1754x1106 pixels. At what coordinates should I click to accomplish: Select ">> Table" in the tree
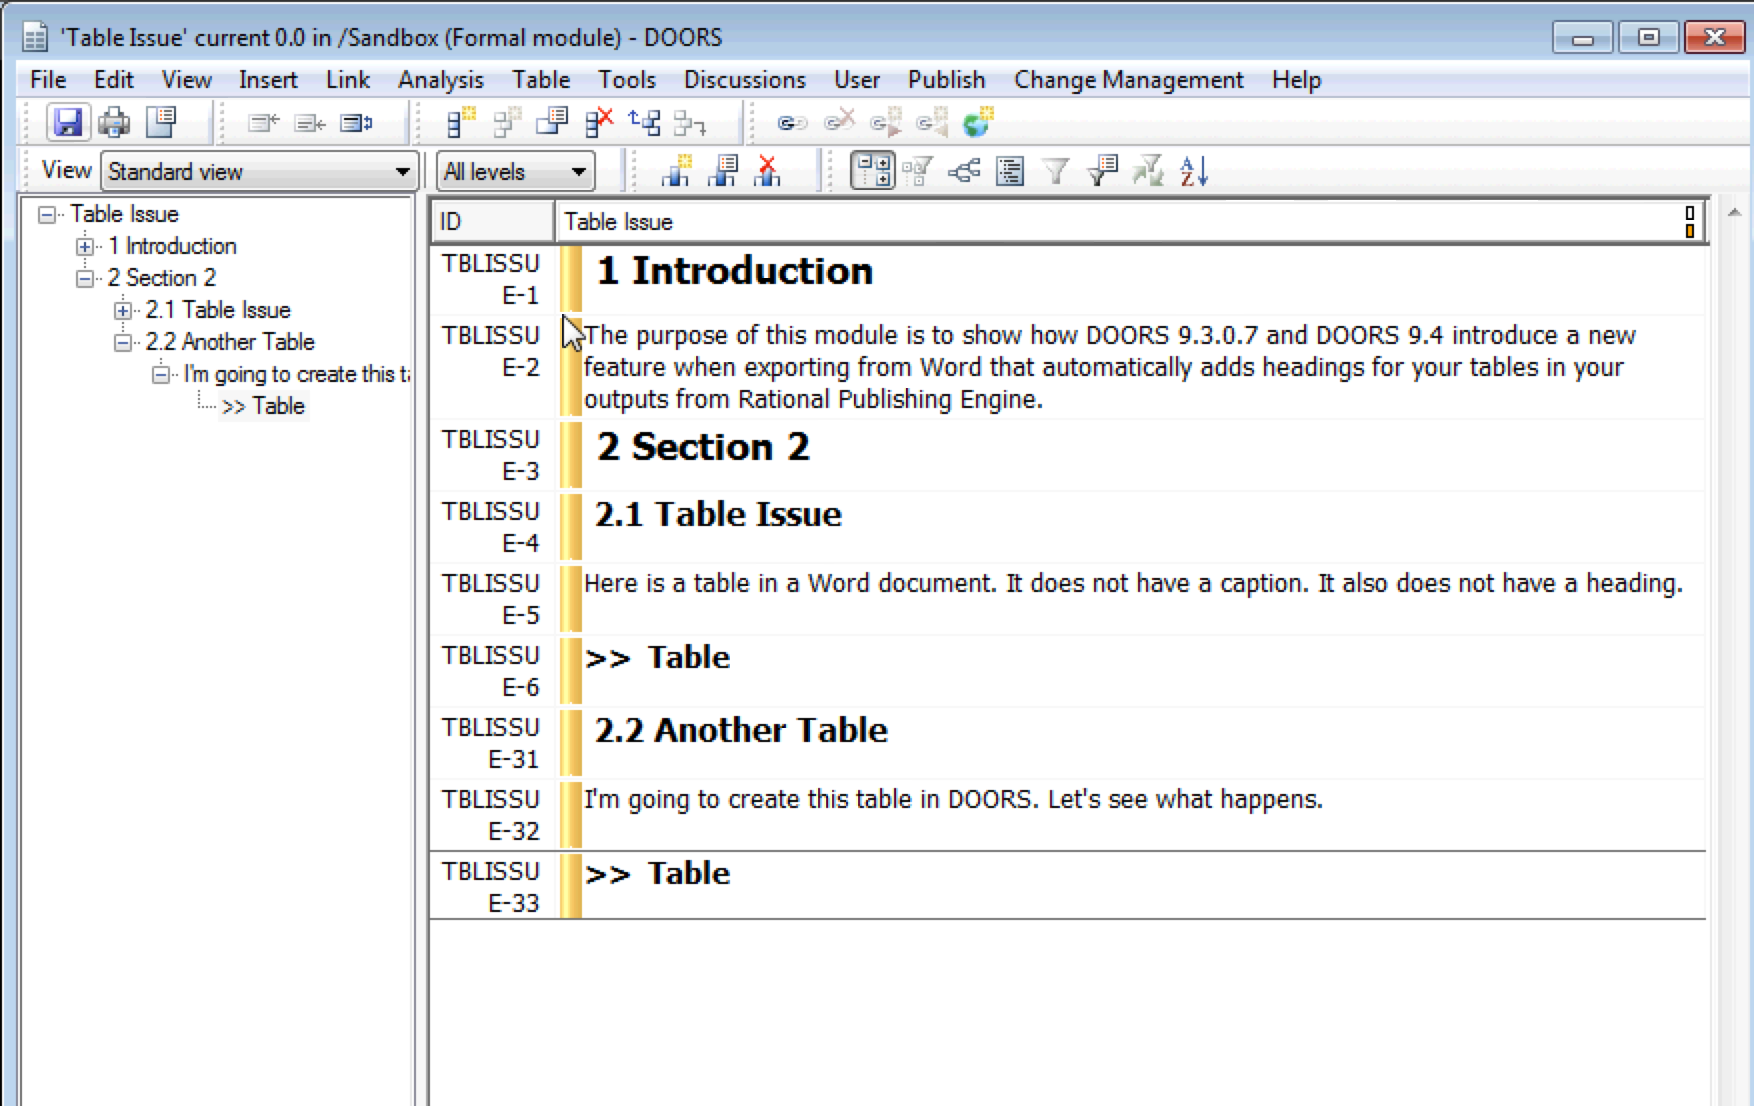point(263,406)
